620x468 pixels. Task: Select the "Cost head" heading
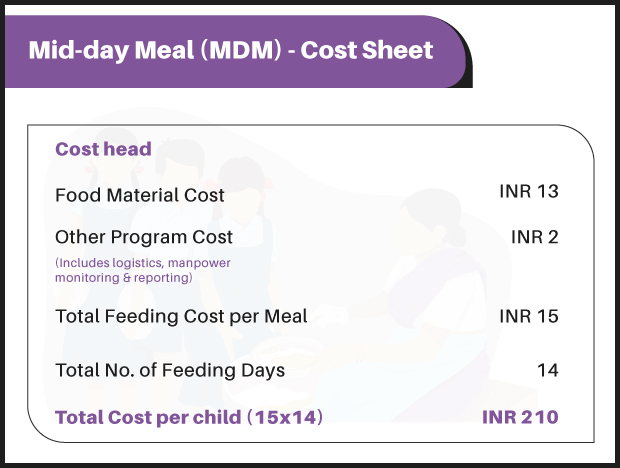point(103,150)
